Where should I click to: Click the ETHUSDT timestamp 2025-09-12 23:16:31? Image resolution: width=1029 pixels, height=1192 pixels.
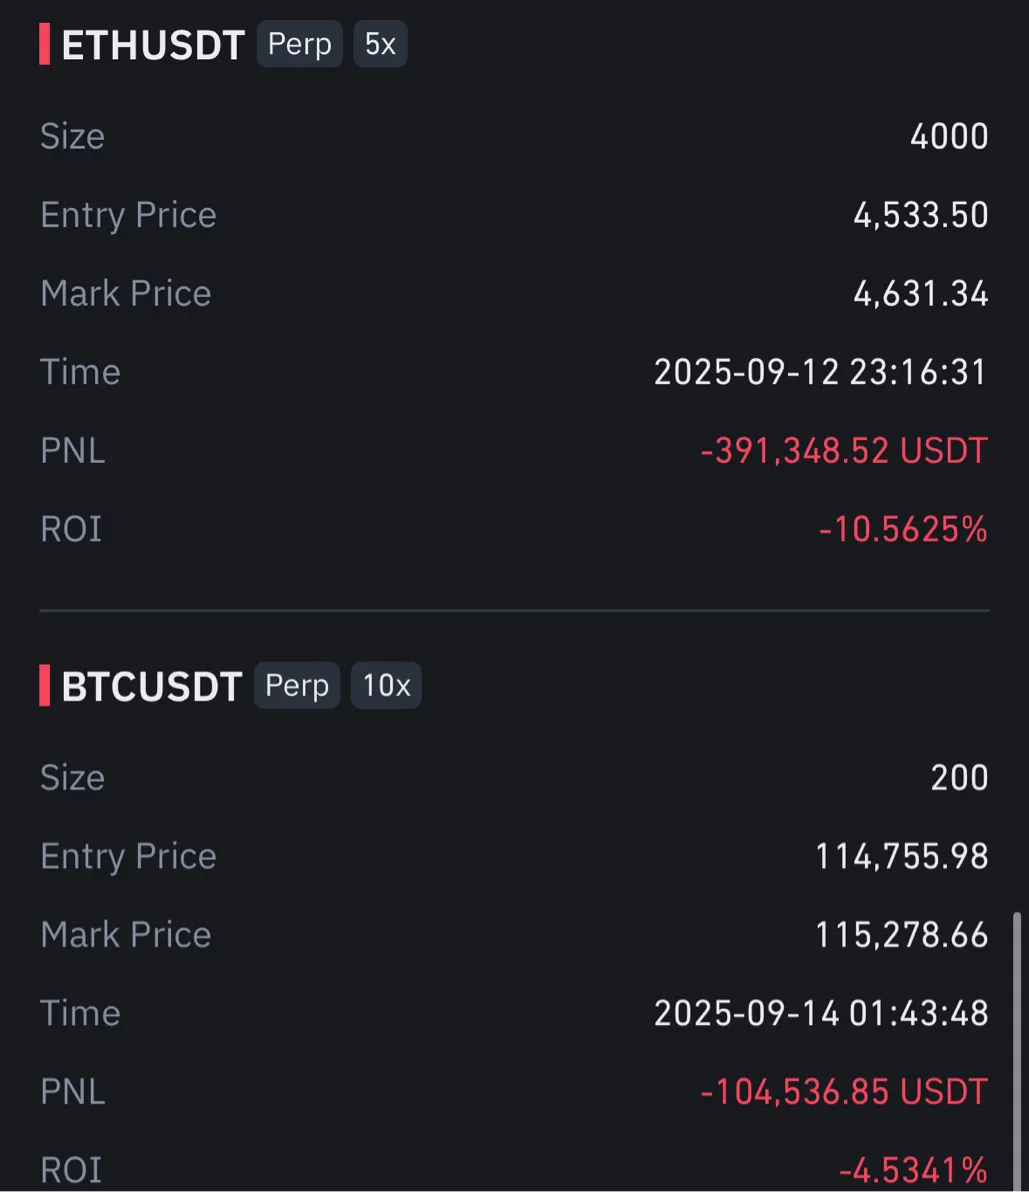pyautogui.click(x=820, y=372)
